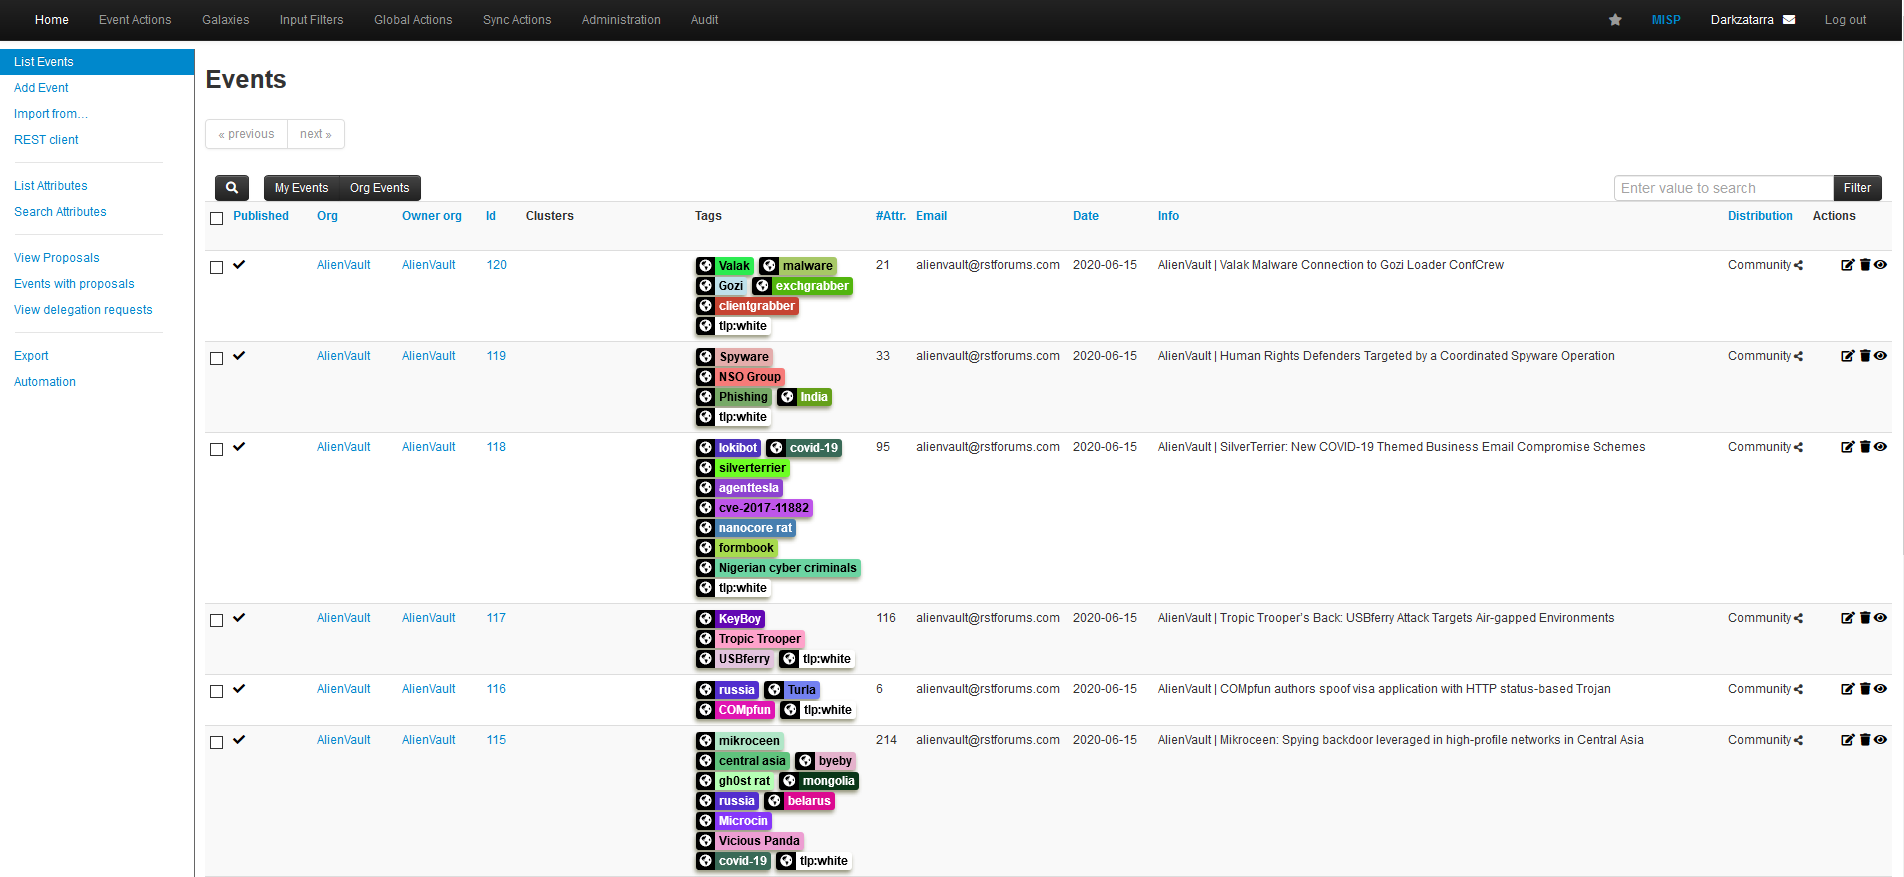Image resolution: width=1904 pixels, height=877 pixels.
Task: Click the red clientgrabber tag
Action: (756, 306)
